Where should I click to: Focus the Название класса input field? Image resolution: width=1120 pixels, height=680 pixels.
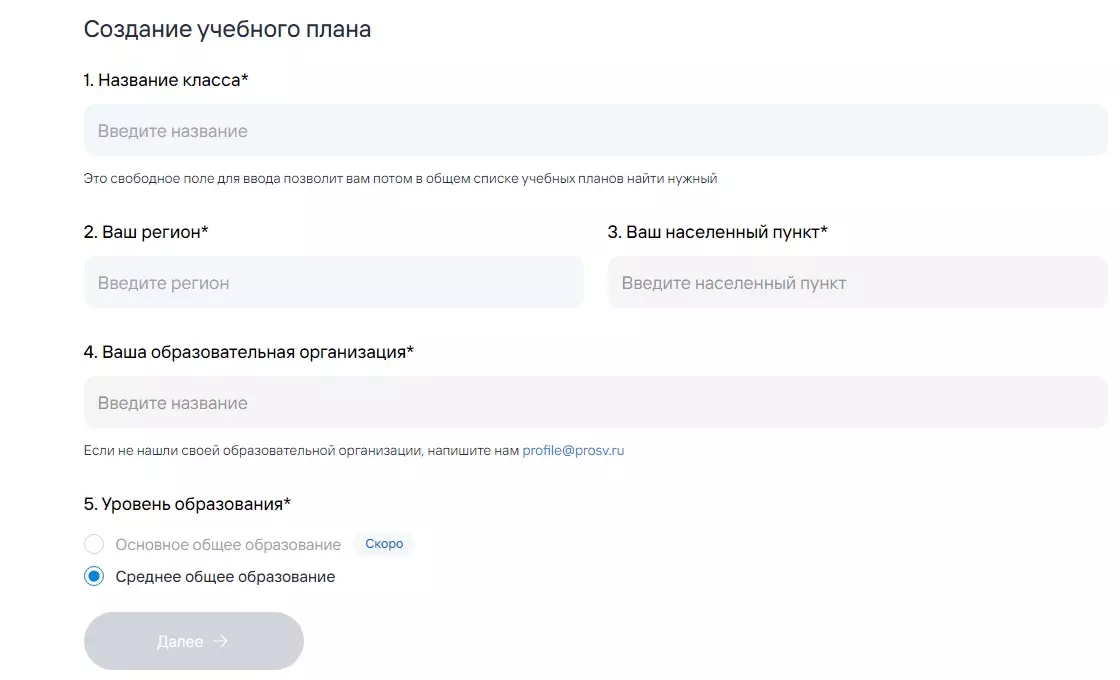pyautogui.click(x=596, y=131)
